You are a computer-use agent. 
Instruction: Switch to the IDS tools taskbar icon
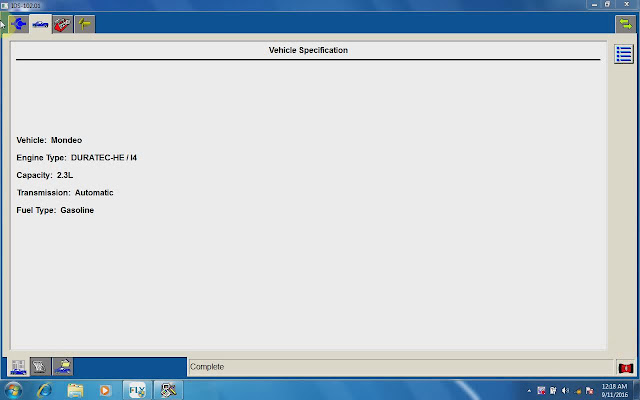click(168, 390)
